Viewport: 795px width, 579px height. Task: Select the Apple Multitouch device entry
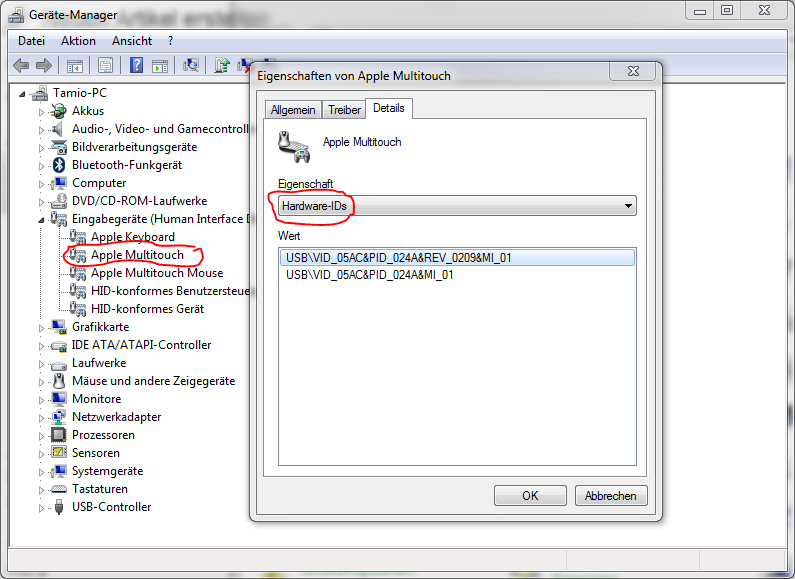tap(137, 255)
